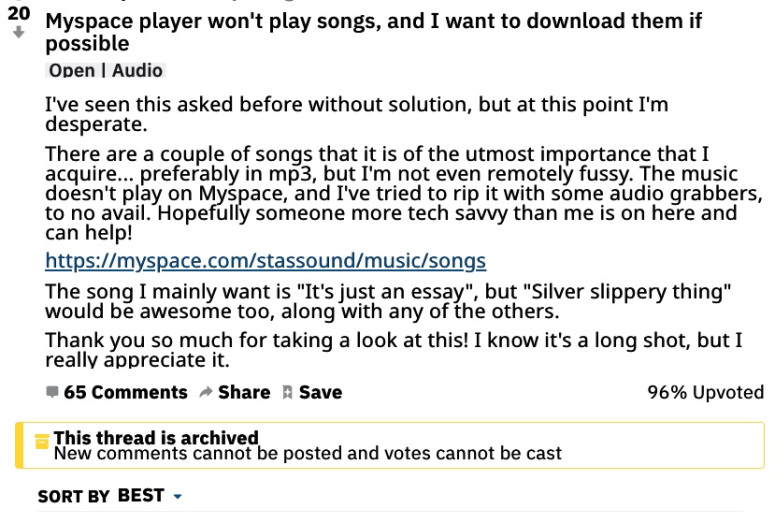The width and height of the screenshot is (775, 523).
Task: Click the speech bubble comments icon
Action: pos(52,392)
